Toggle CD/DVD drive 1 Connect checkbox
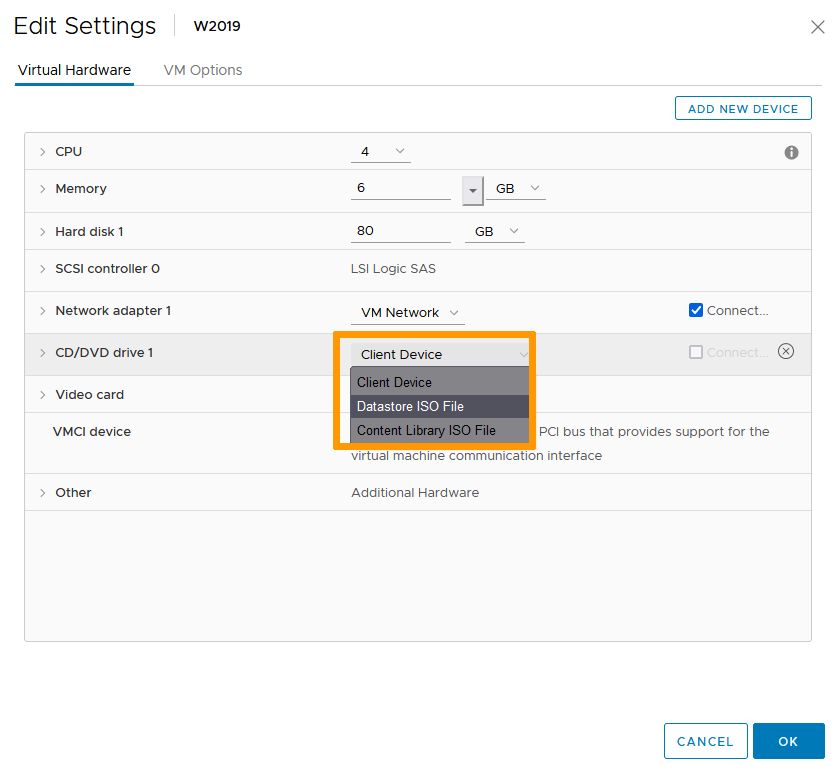This screenshot has height=773, width=840. point(696,352)
